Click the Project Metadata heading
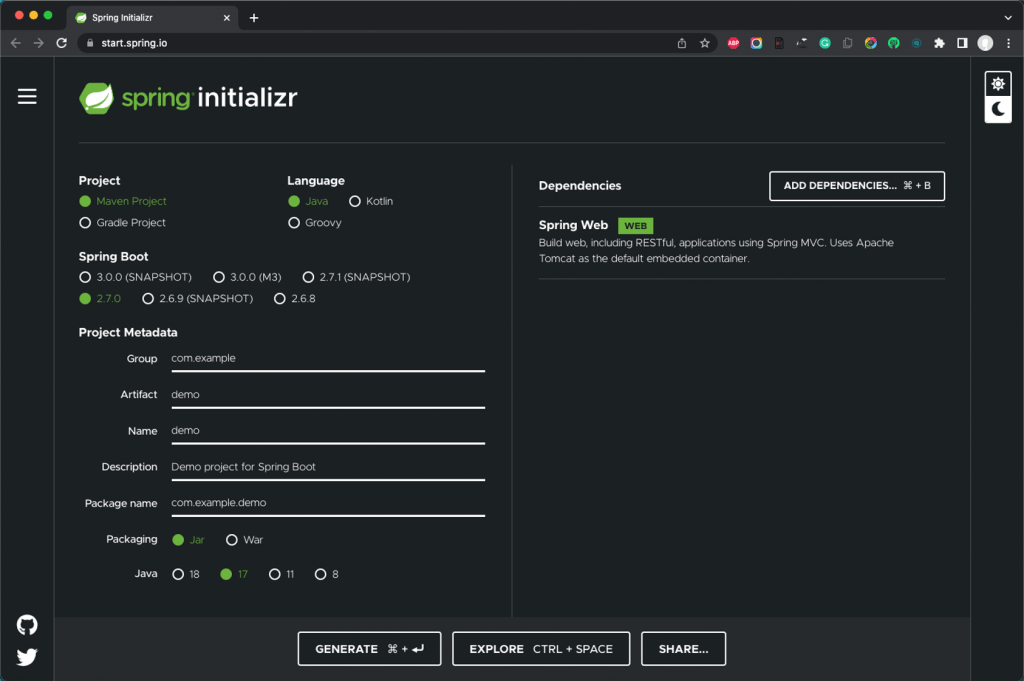This screenshot has height=681, width=1024. (x=128, y=332)
